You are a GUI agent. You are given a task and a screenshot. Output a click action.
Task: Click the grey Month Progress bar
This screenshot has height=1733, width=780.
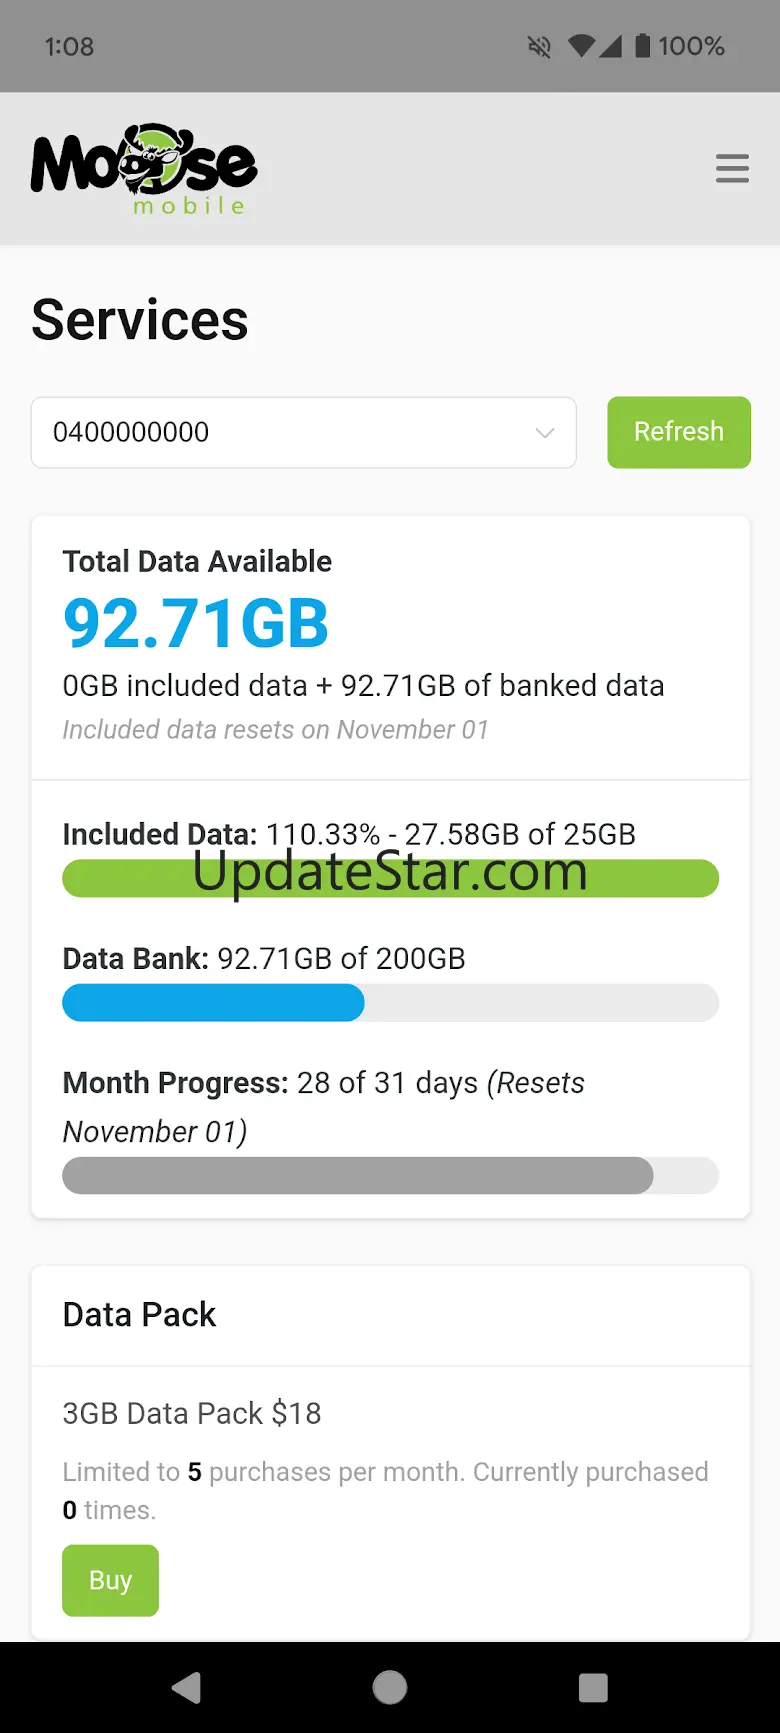coord(357,1175)
